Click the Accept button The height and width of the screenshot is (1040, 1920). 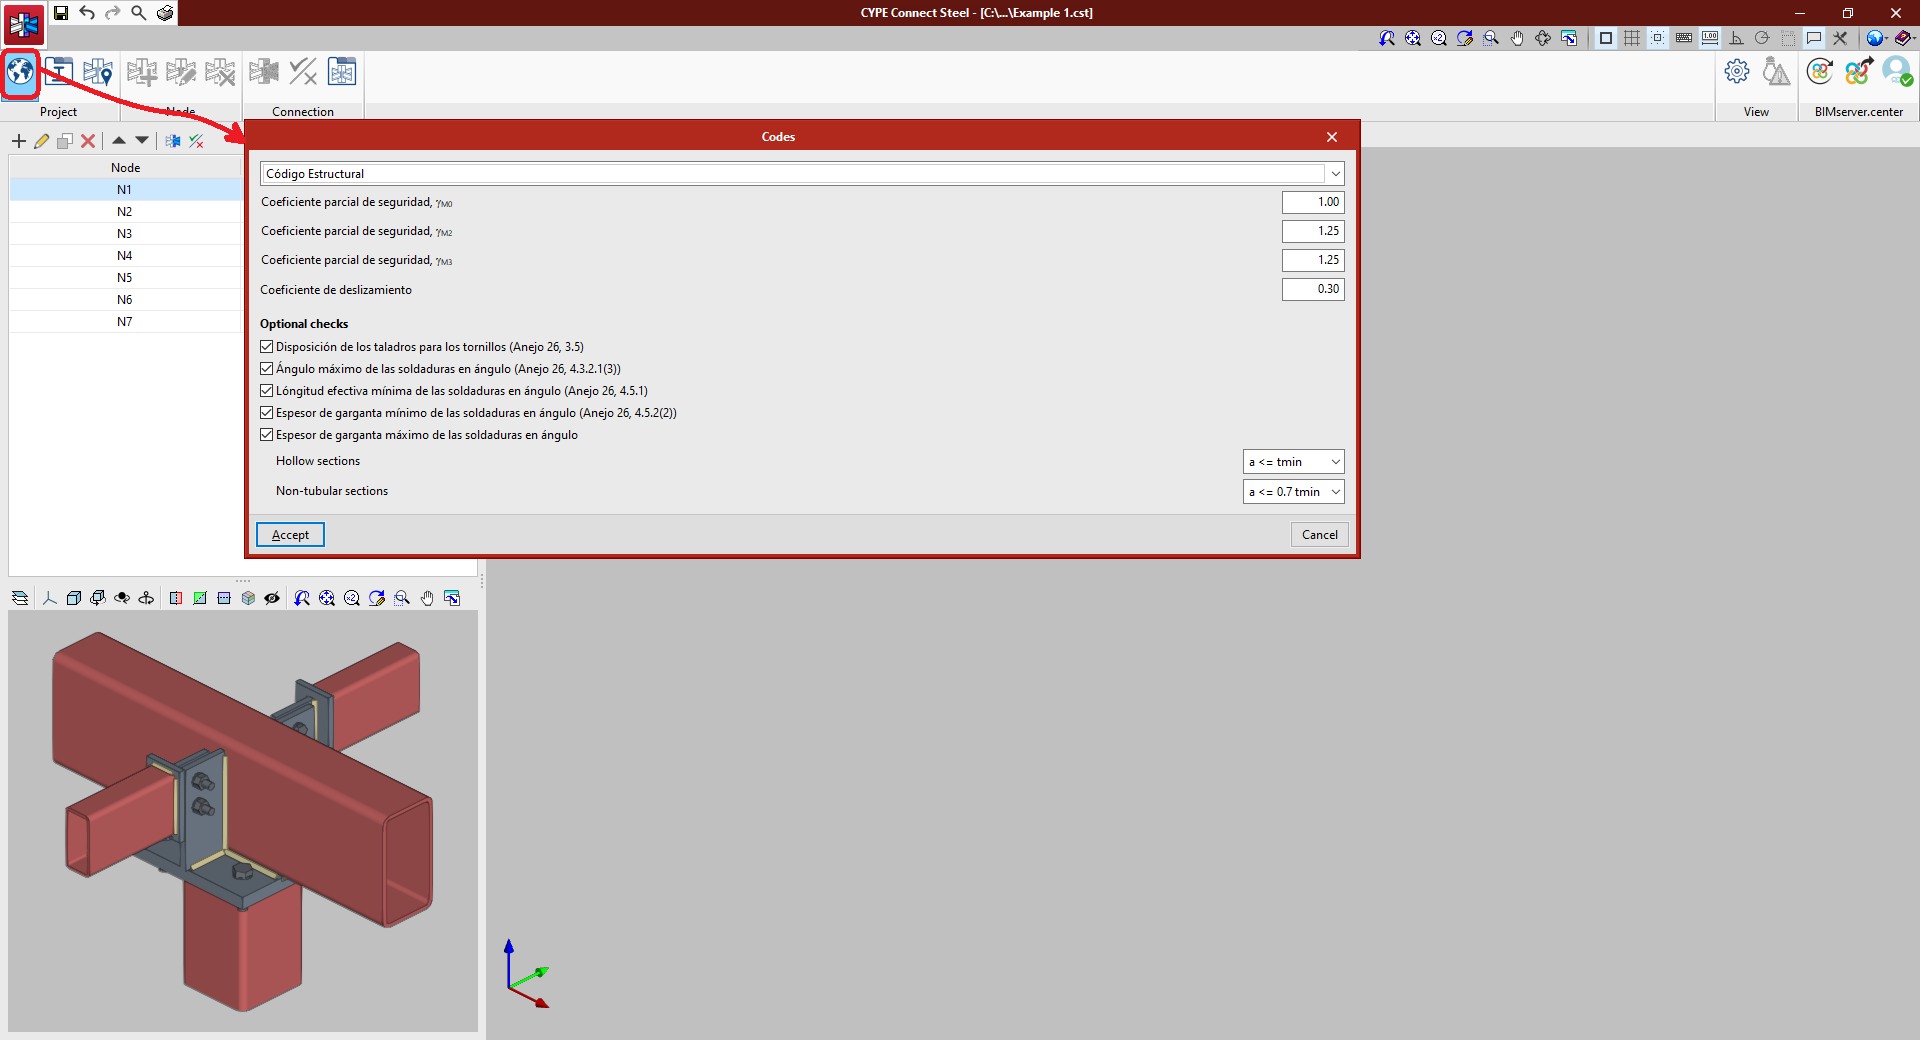tap(290, 535)
